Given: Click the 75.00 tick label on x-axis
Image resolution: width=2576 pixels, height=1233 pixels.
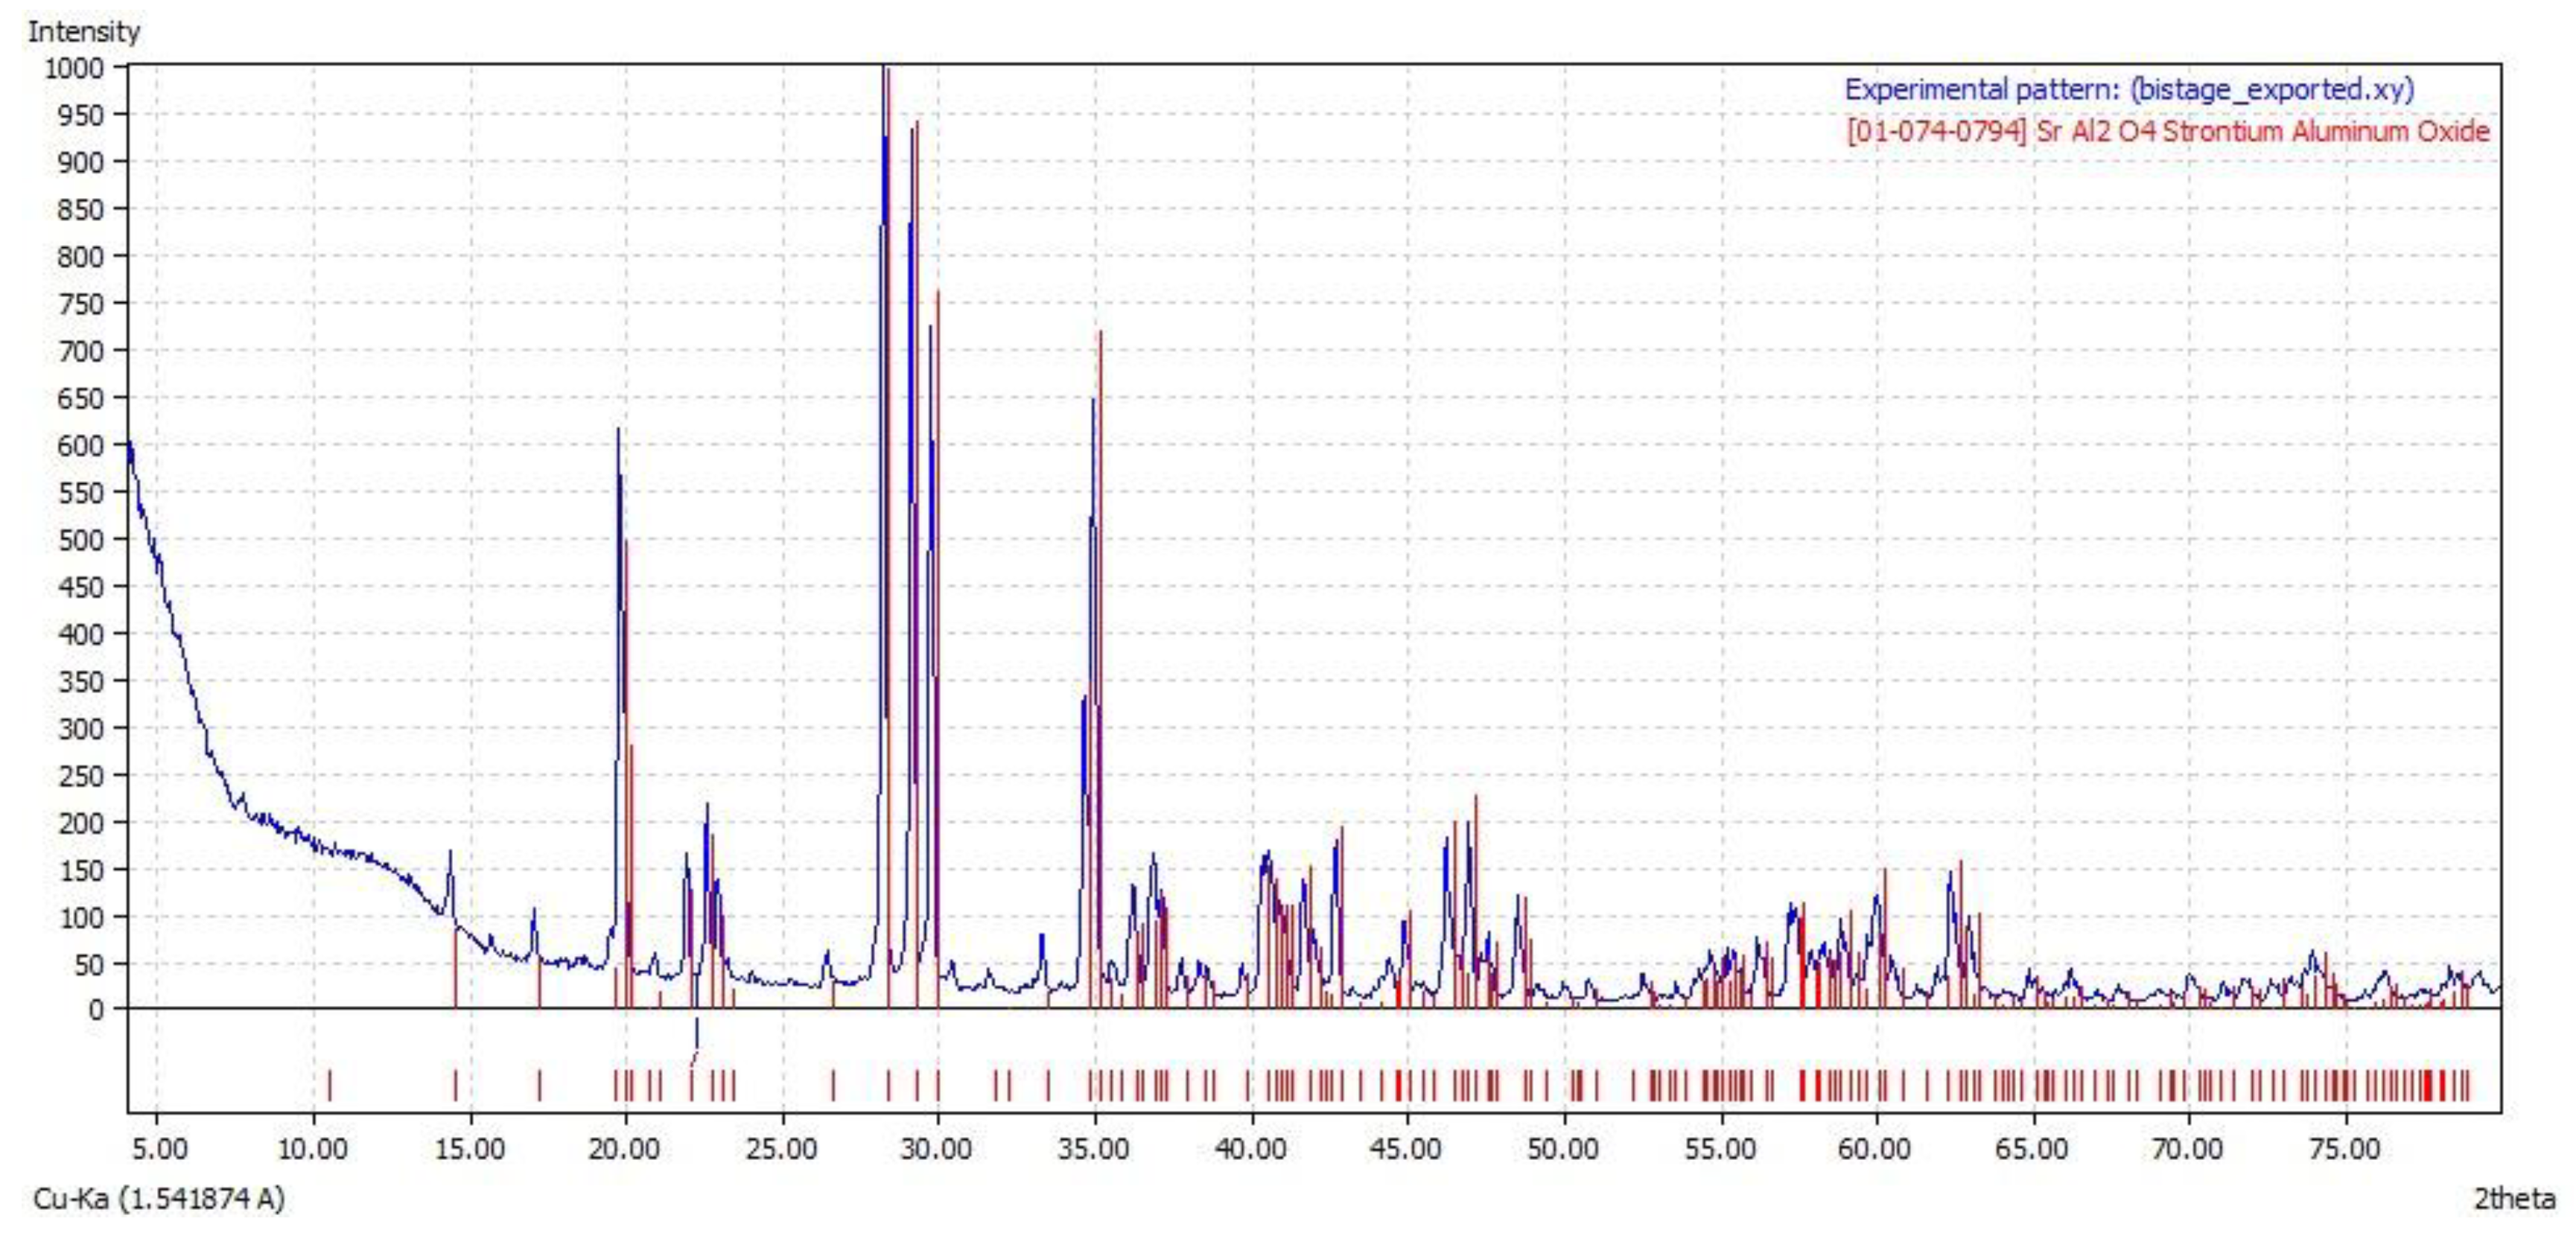Looking at the screenshot, I should coord(2344,1150).
